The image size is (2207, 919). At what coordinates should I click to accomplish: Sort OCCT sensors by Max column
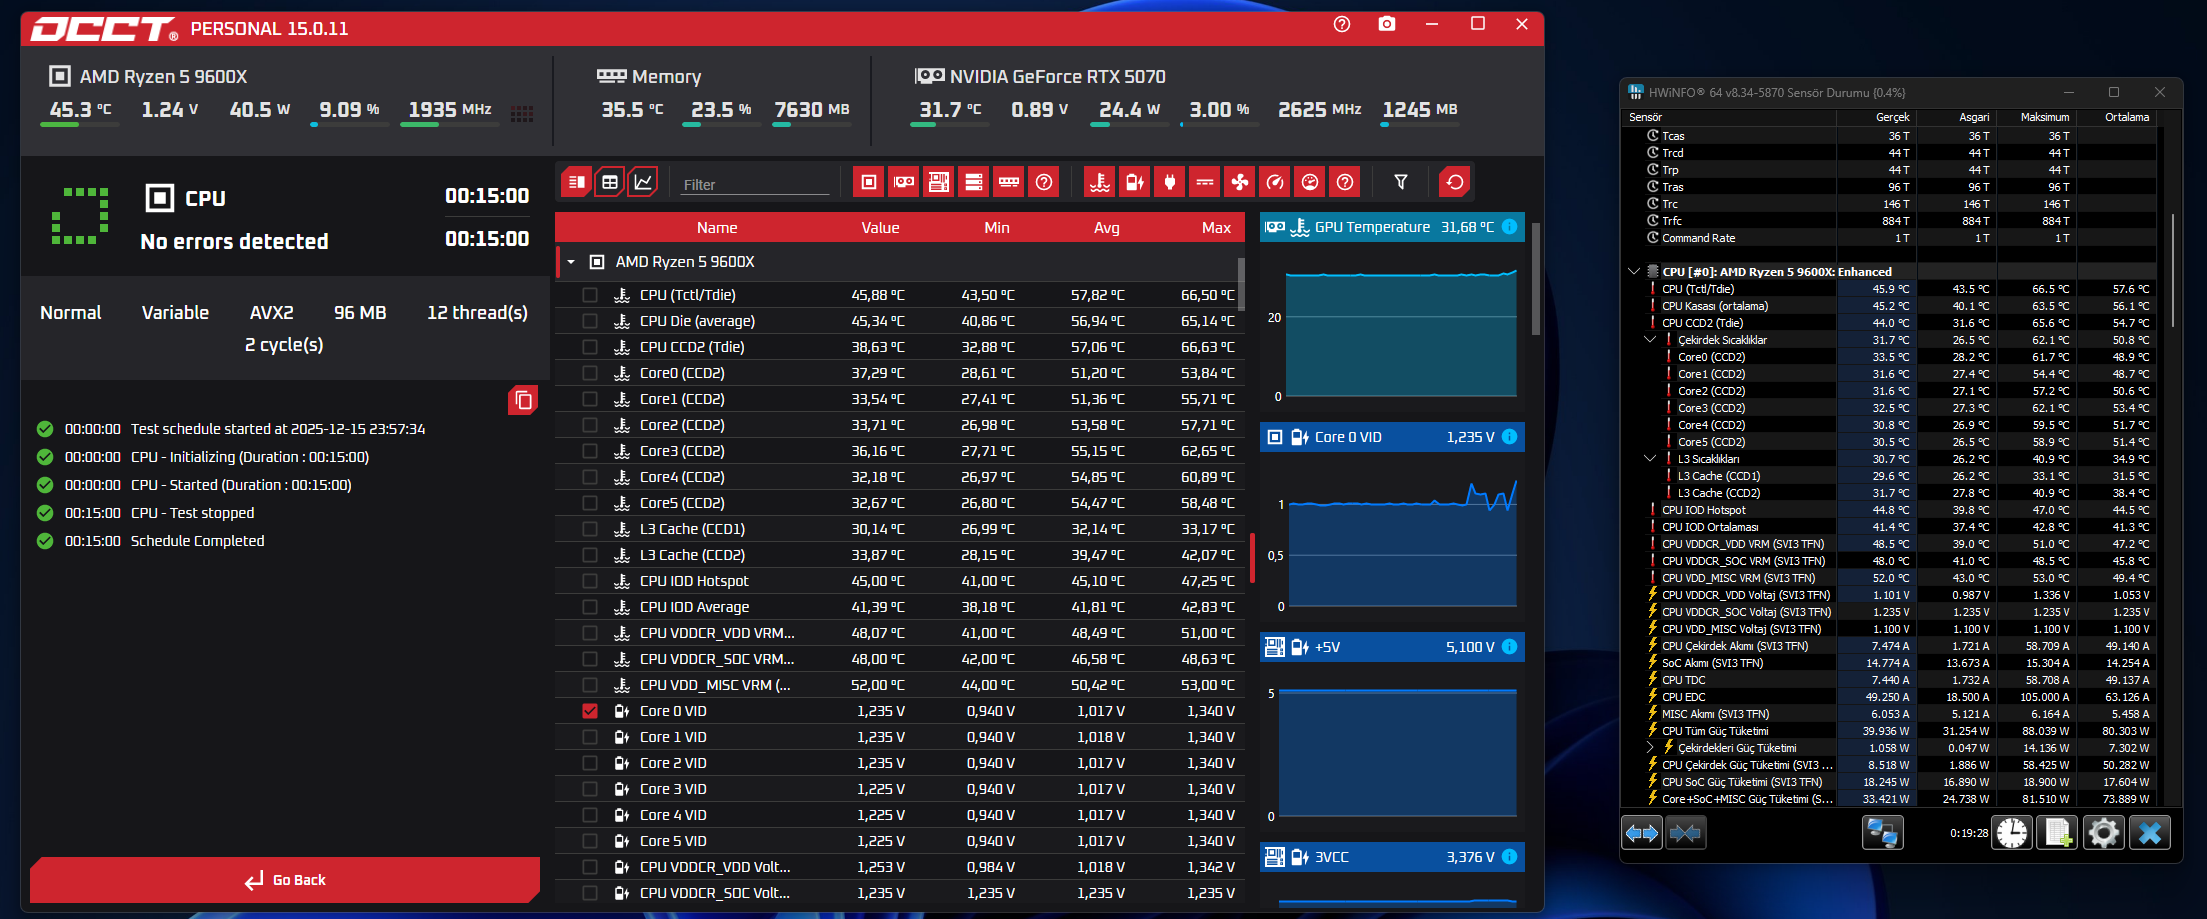pos(1216,228)
